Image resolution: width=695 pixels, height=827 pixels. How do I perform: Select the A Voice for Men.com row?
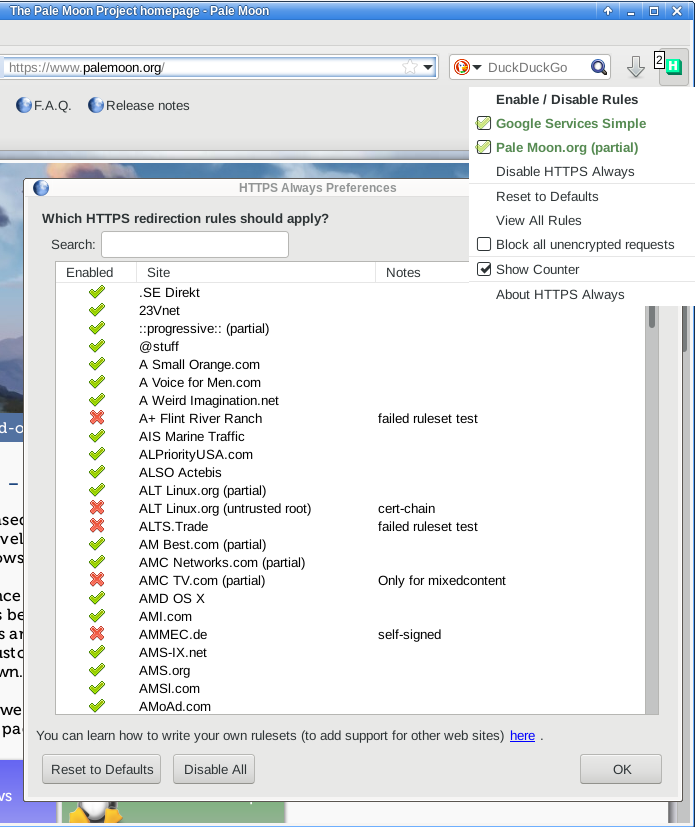[x=350, y=382]
